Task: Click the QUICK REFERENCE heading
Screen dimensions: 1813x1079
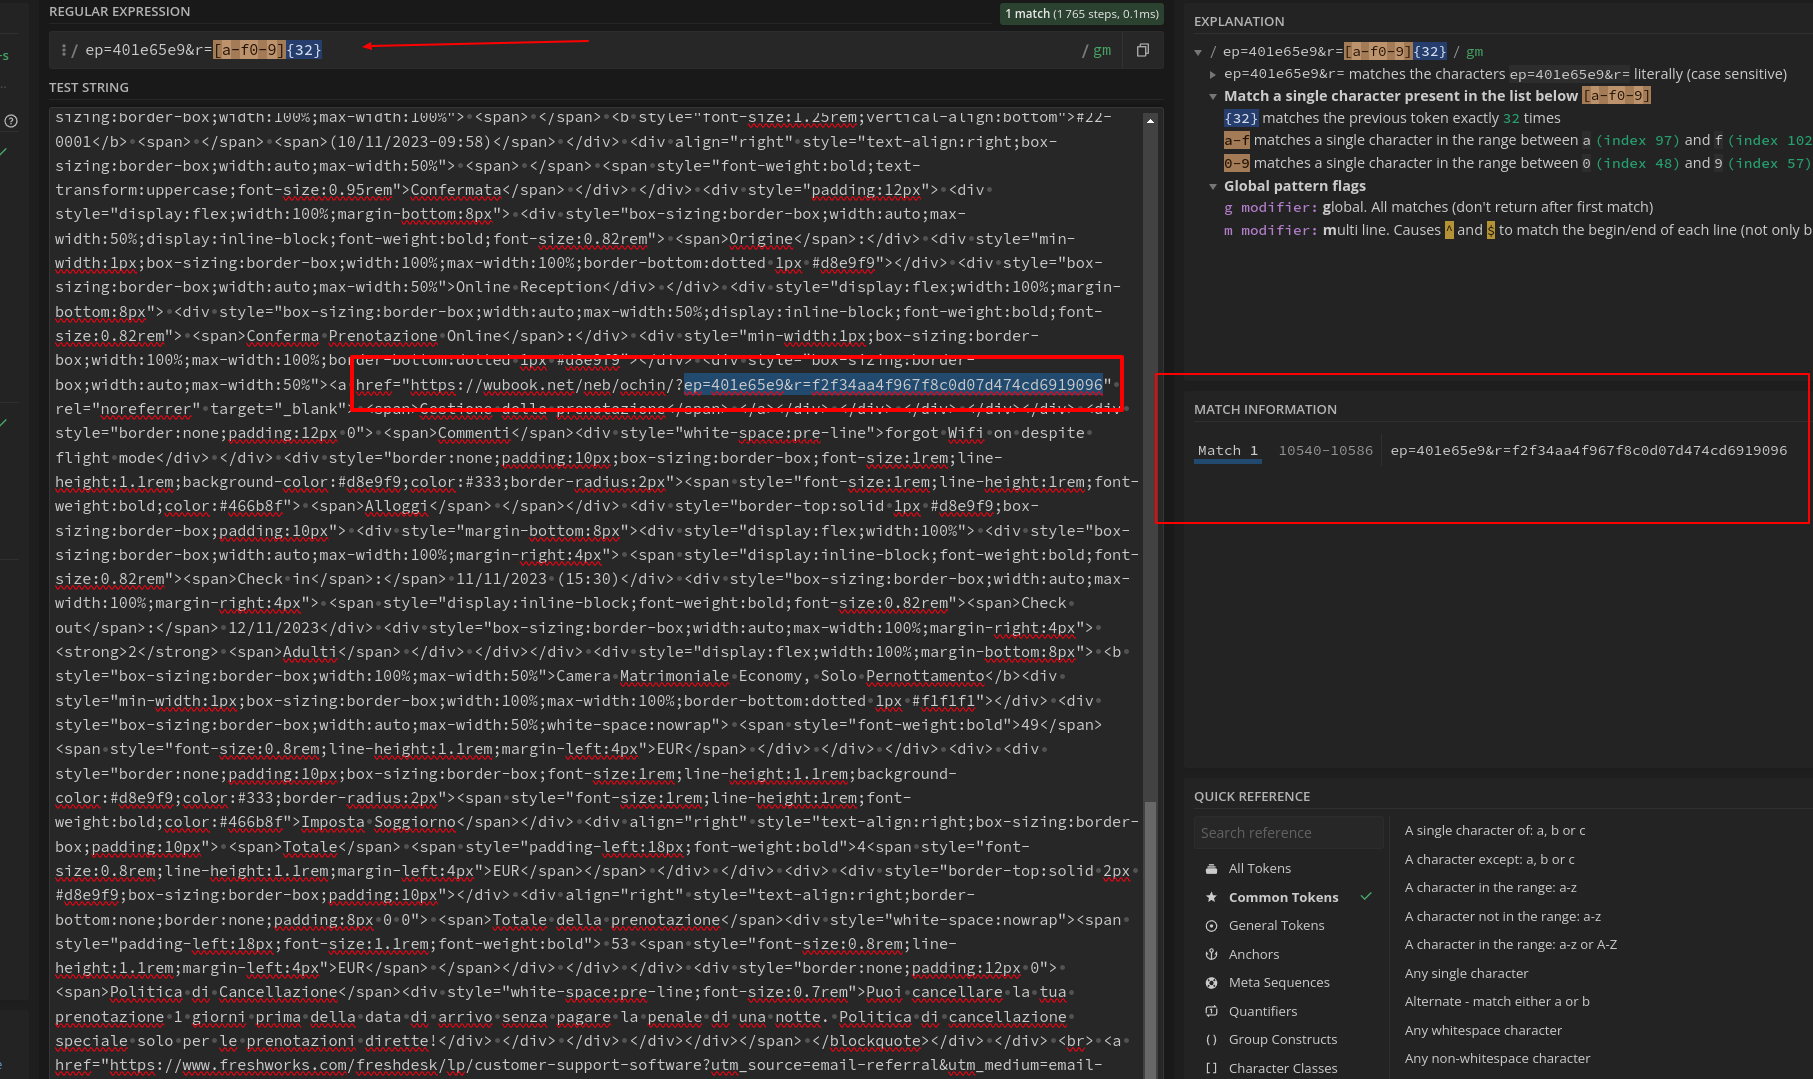Action: [x=1252, y=797]
